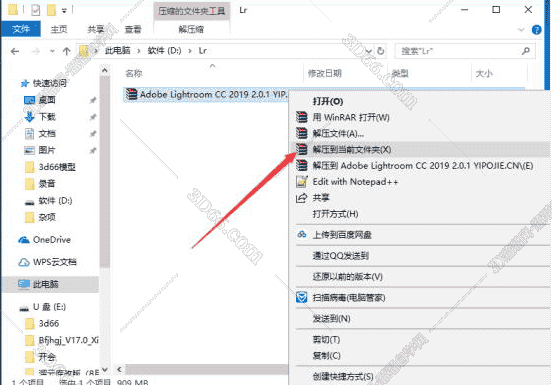Click 软件 (D:) in the address breadcrumb
This screenshot has width=552, height=385.
pos(164,51)
